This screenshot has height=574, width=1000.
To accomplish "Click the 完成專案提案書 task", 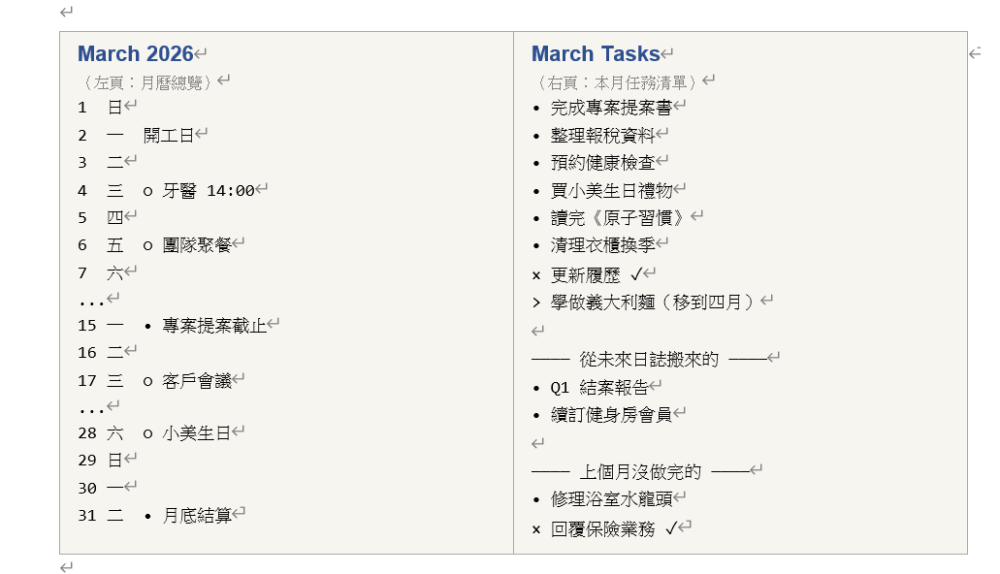I will point(611,108).
